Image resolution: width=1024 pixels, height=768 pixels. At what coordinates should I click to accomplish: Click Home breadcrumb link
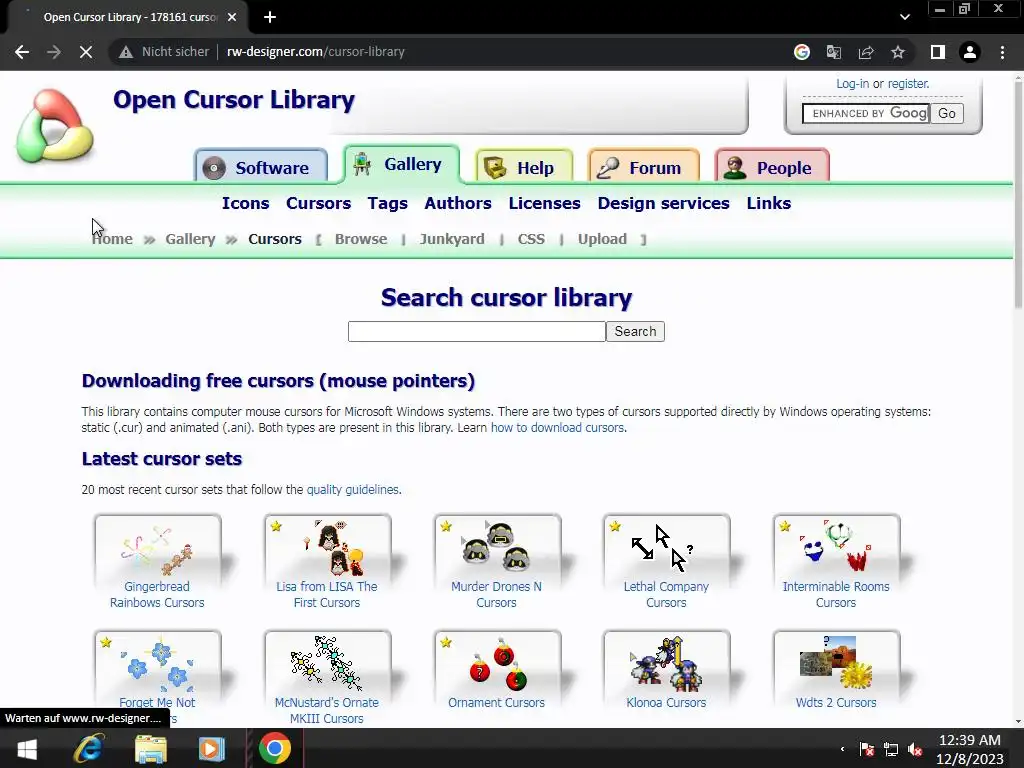pyautogui.click(x=112, y=239)
